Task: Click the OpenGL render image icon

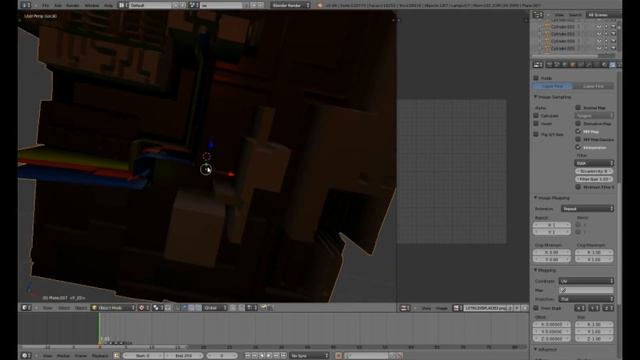Action: [264, 308]
